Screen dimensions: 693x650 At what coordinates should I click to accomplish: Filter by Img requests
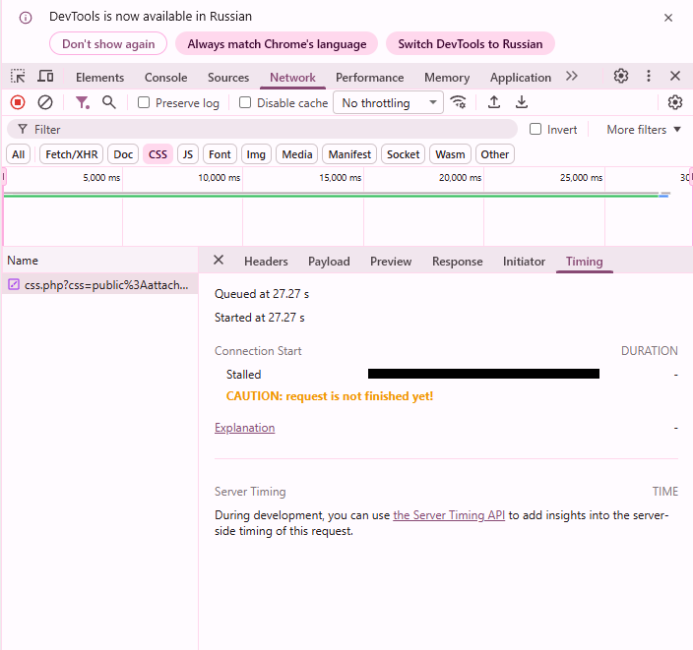click(256, 154)
